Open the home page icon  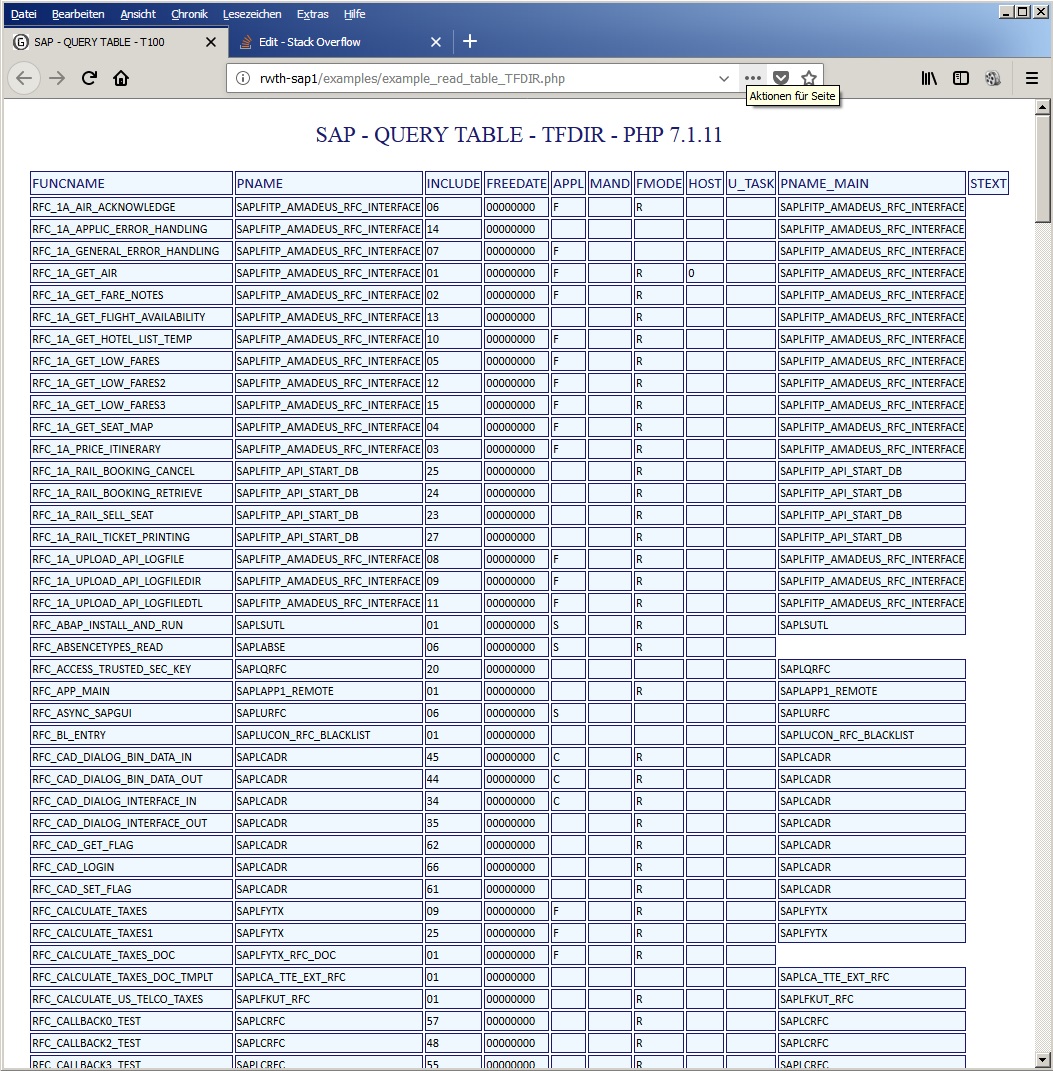[x=121, y=78]
